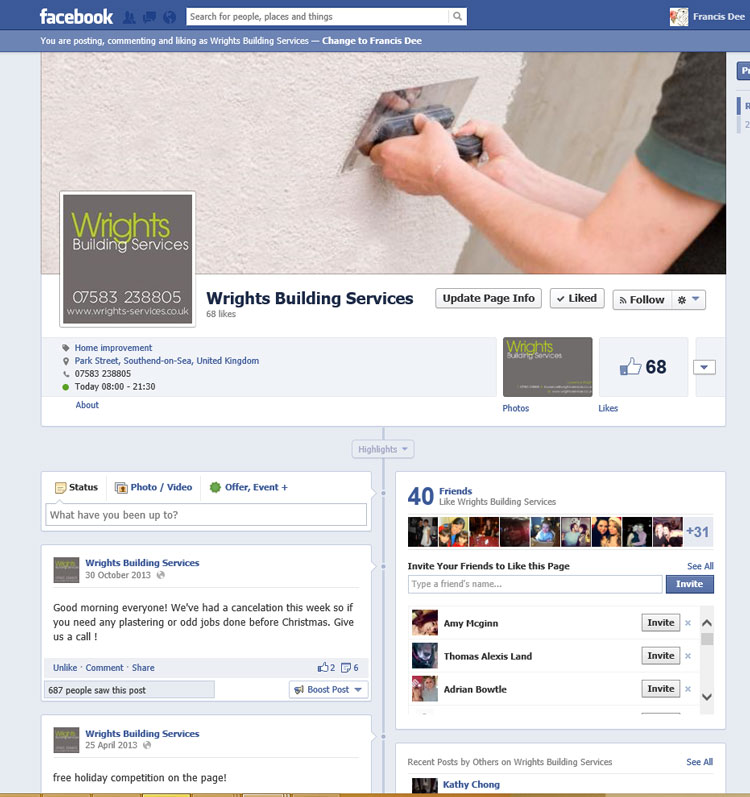Click the search people, places and things field
This screenshot has width=750, height=797.
point(318,16)
